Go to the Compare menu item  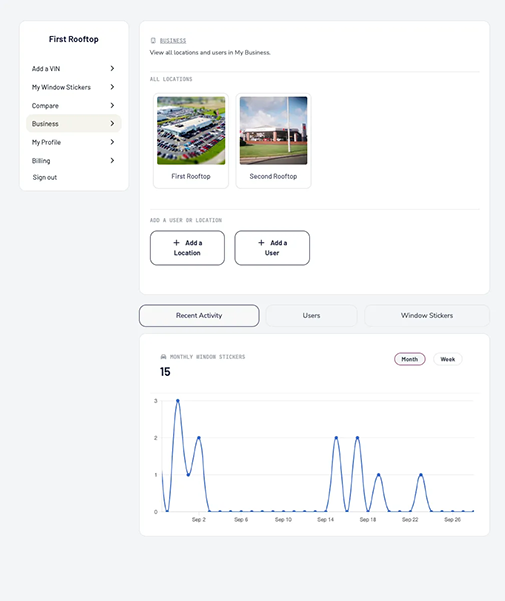[74, 105]
